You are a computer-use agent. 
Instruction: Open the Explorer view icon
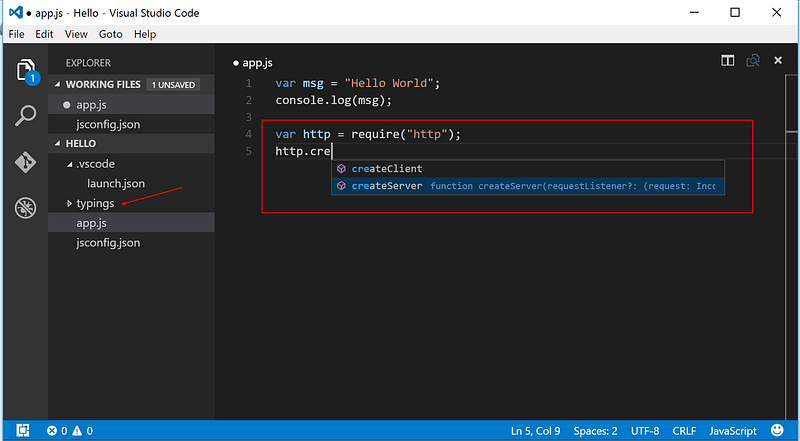(26, 70)
